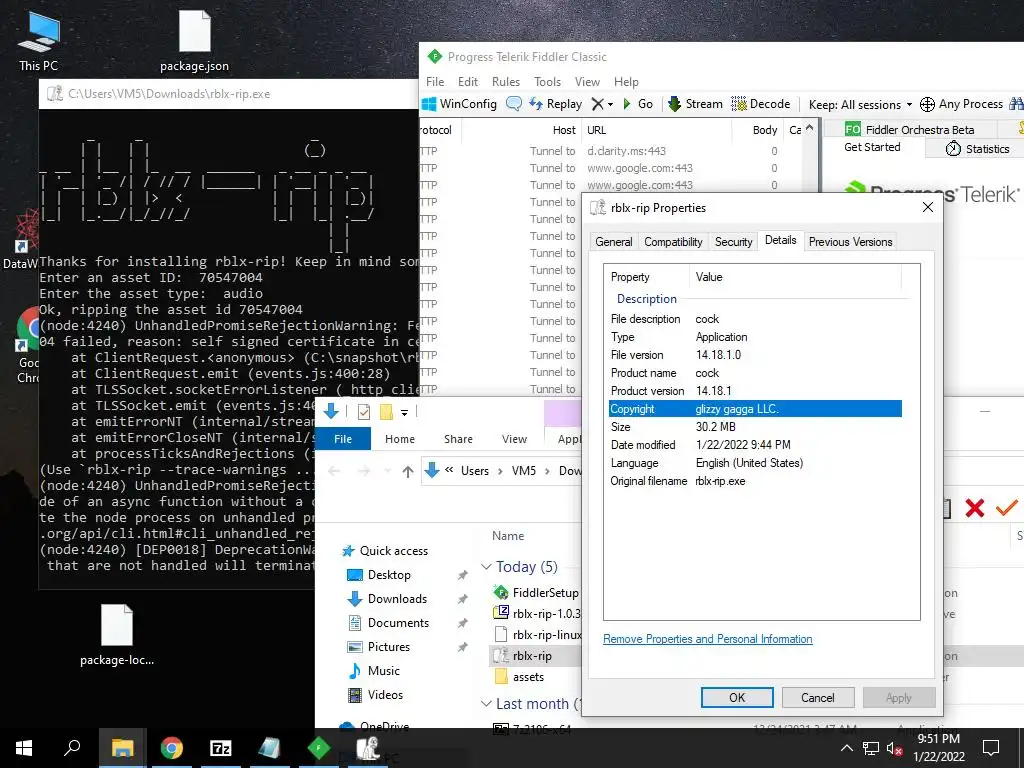Image resolution: width=1024 pixels, height=768 pixels.
Task: Click the Fiddler comment bubble icon
Action: pyautogui.click(x=514, y=104)
